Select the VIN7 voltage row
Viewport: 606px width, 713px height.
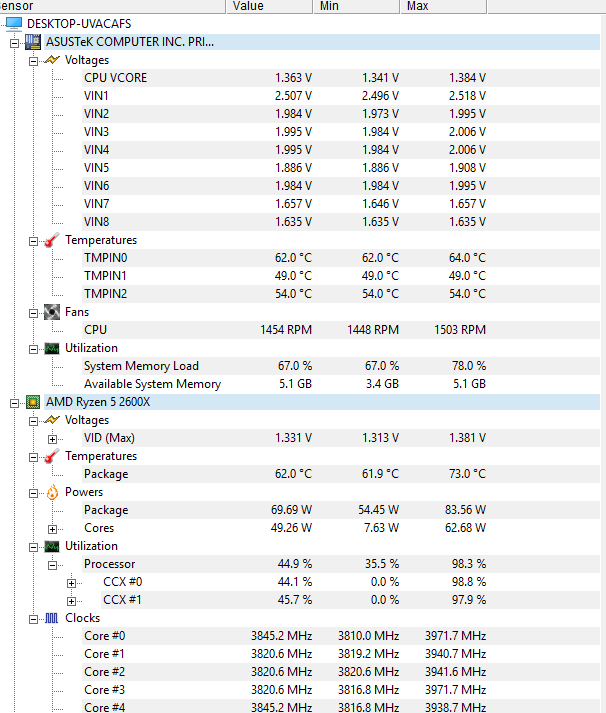tap(341, 204)
